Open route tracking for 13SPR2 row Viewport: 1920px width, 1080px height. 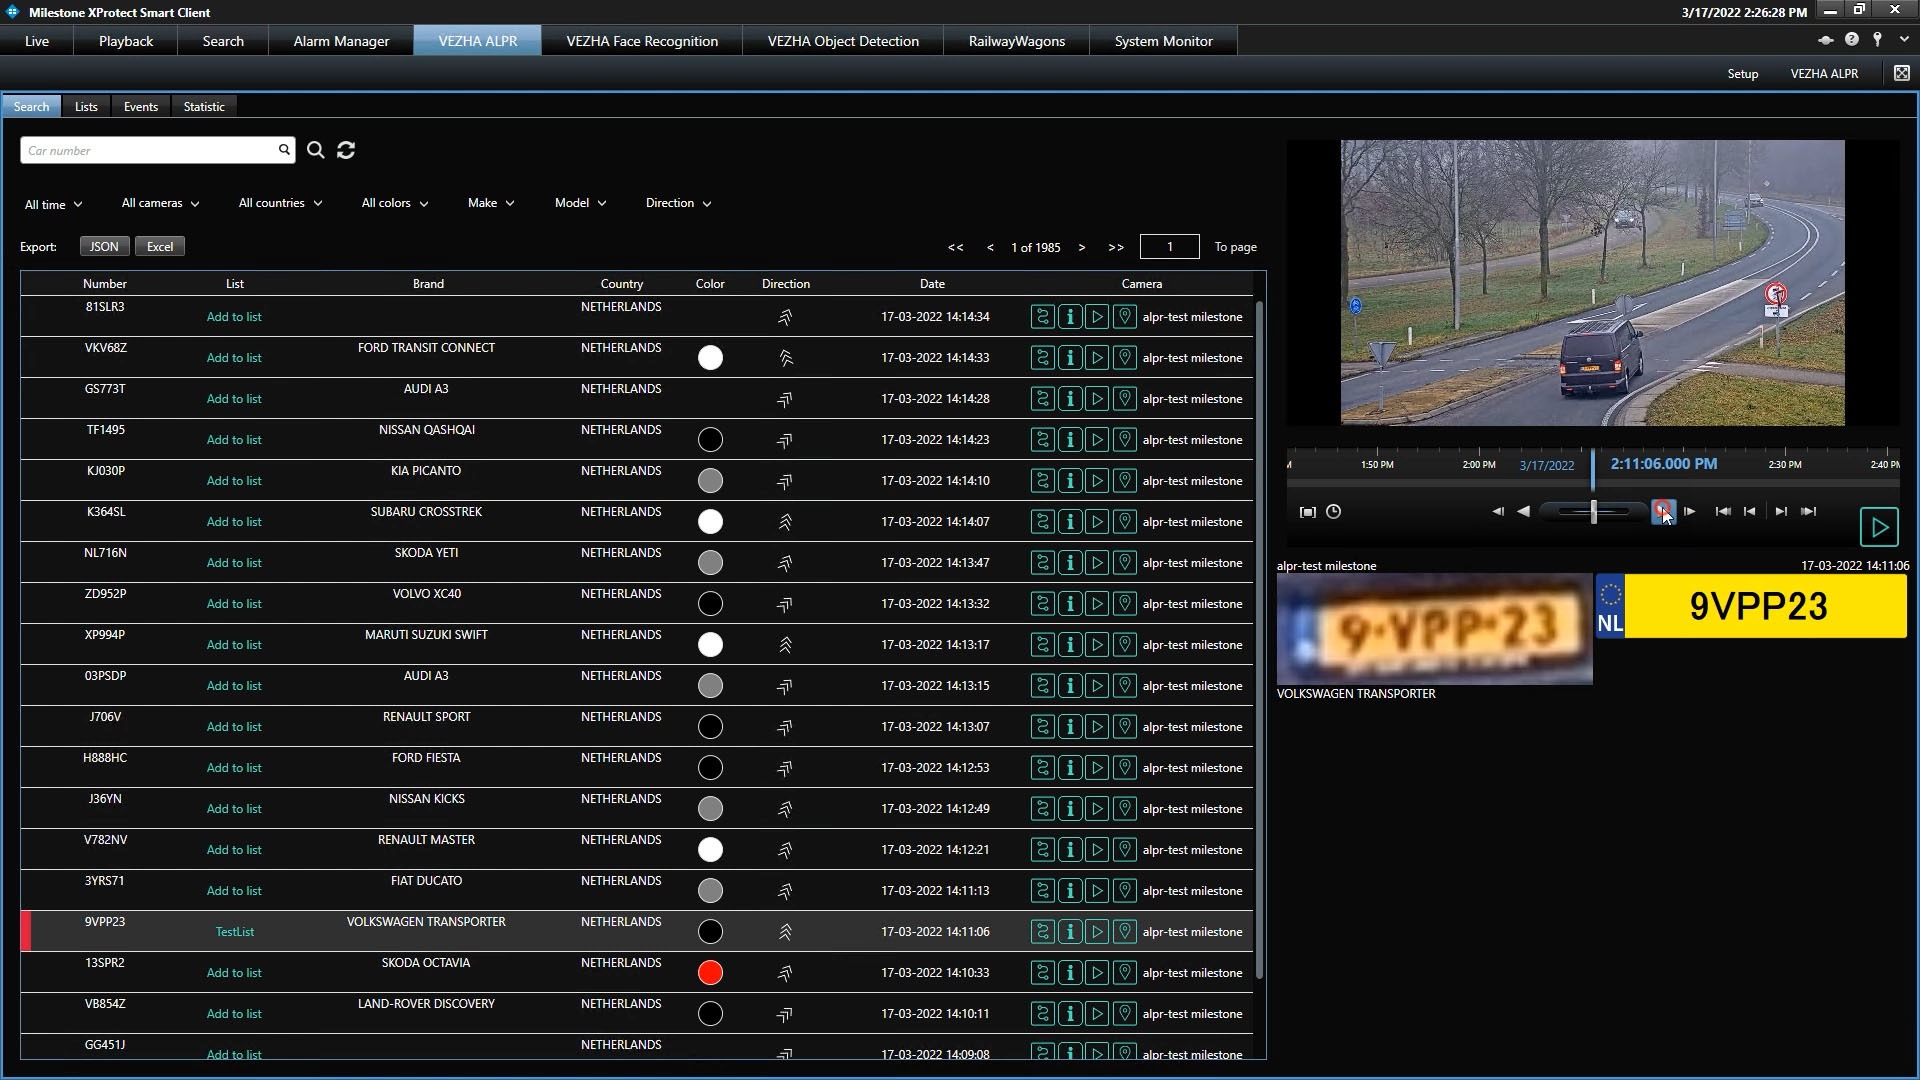point(1042,973)
